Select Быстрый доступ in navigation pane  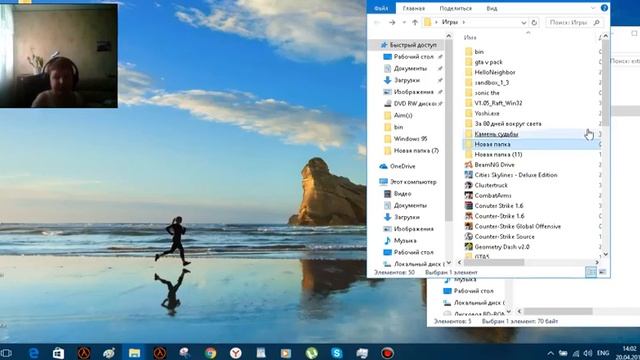(413, 45)
